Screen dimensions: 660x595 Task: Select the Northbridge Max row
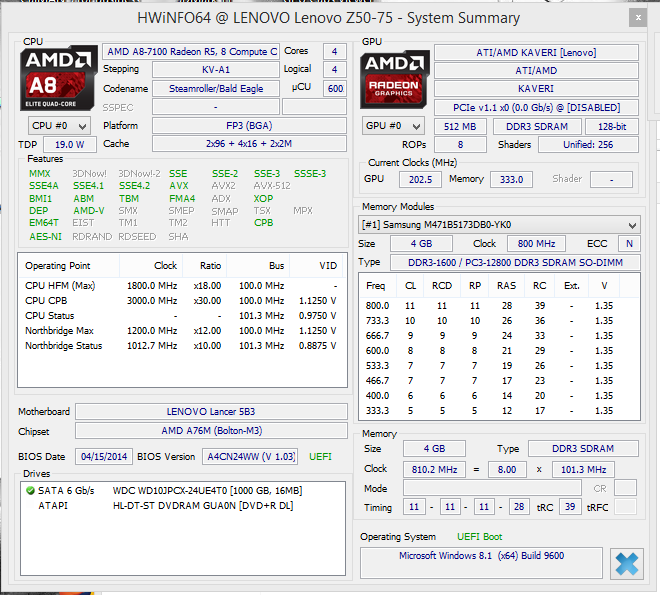[x=182, y=331]
